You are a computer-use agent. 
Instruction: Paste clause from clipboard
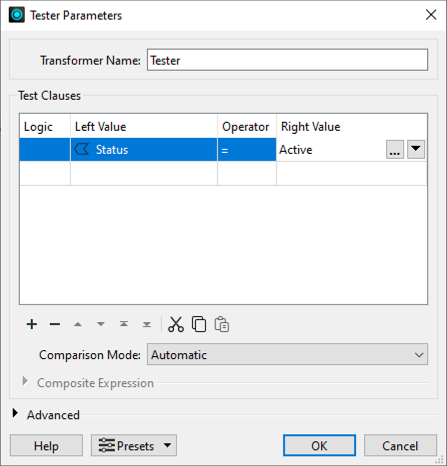[x=222, y=324]
